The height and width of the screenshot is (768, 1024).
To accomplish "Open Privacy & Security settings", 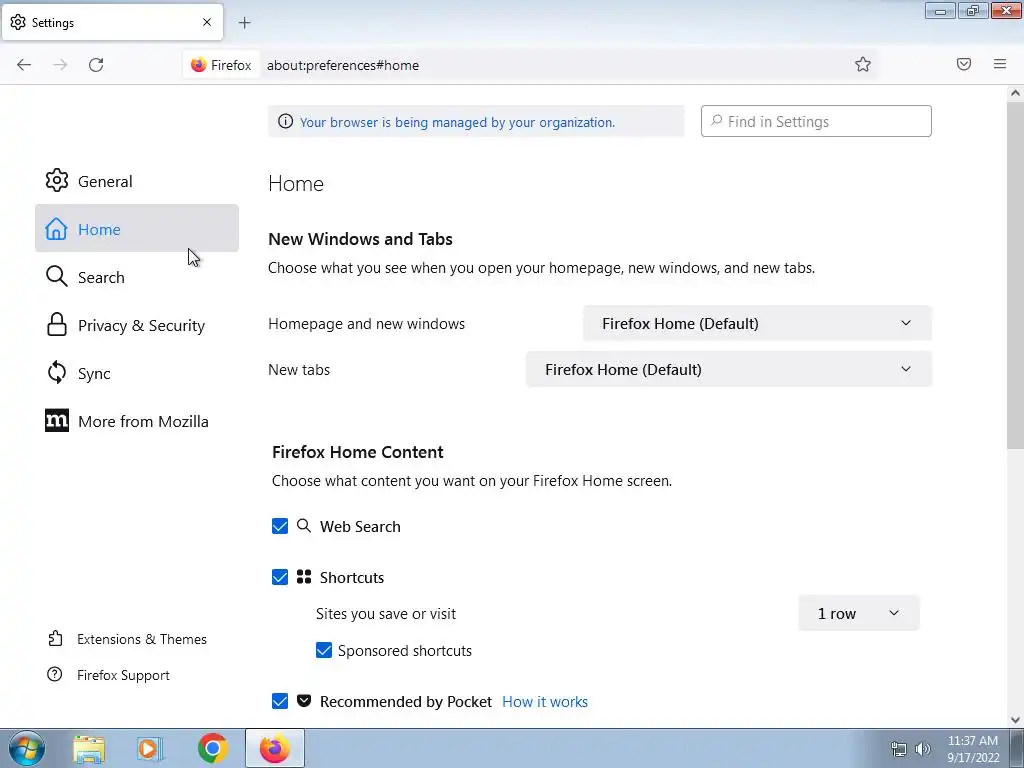I will [x=141, y=325].
